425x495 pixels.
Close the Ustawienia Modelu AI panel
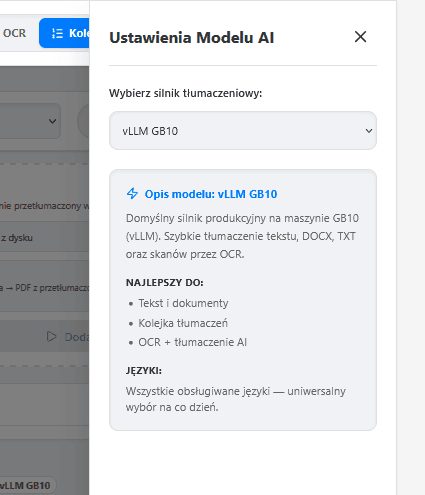point(360,37)
